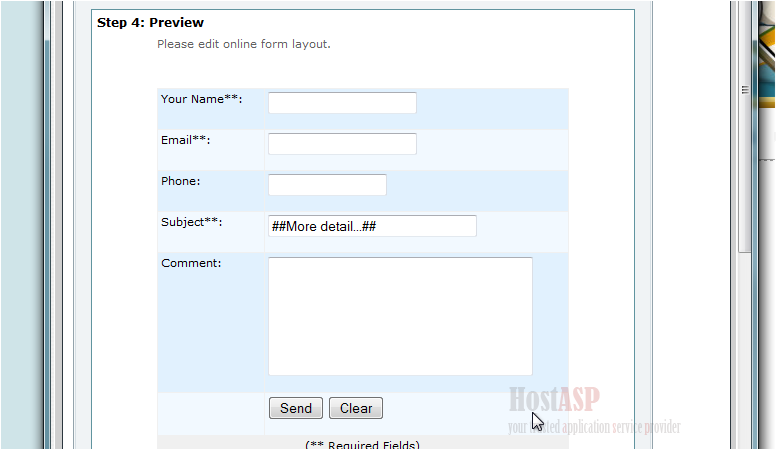This screenshot has width=776, height=450.
Task: Click the 'Step 4: Preview' heading
Action: (150, 22)
